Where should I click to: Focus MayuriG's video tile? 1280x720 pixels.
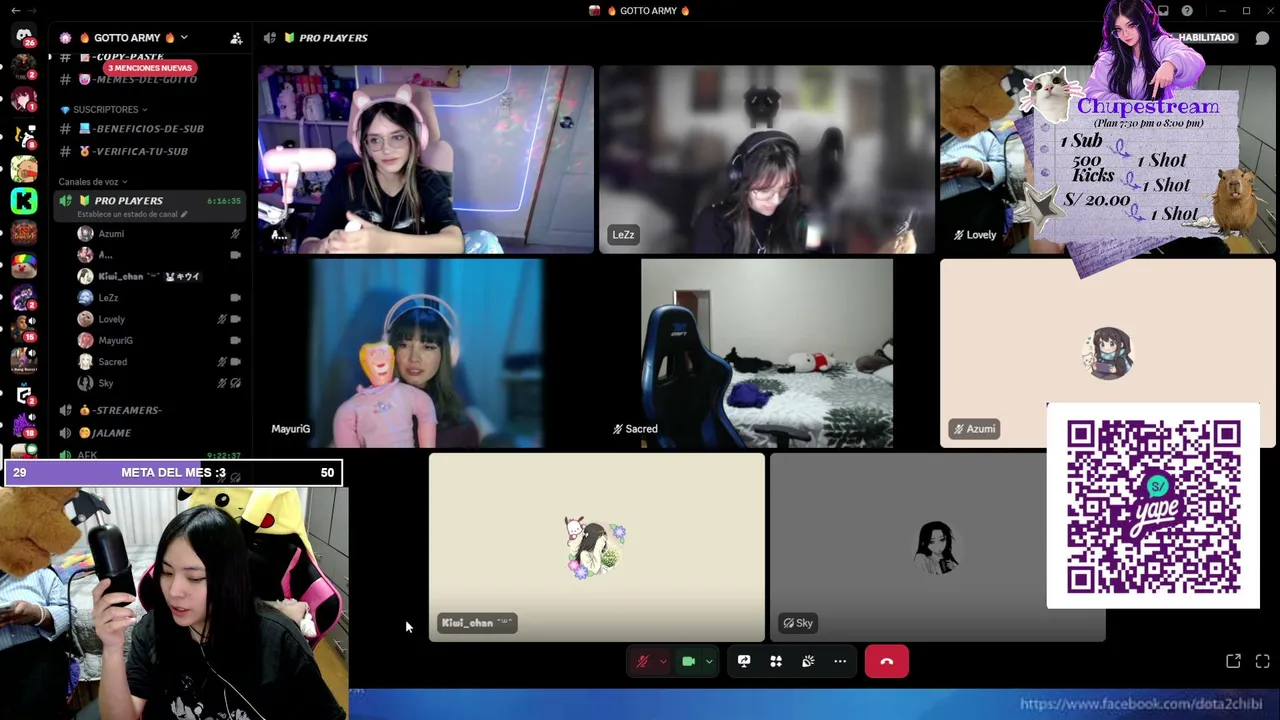point(426,353)
